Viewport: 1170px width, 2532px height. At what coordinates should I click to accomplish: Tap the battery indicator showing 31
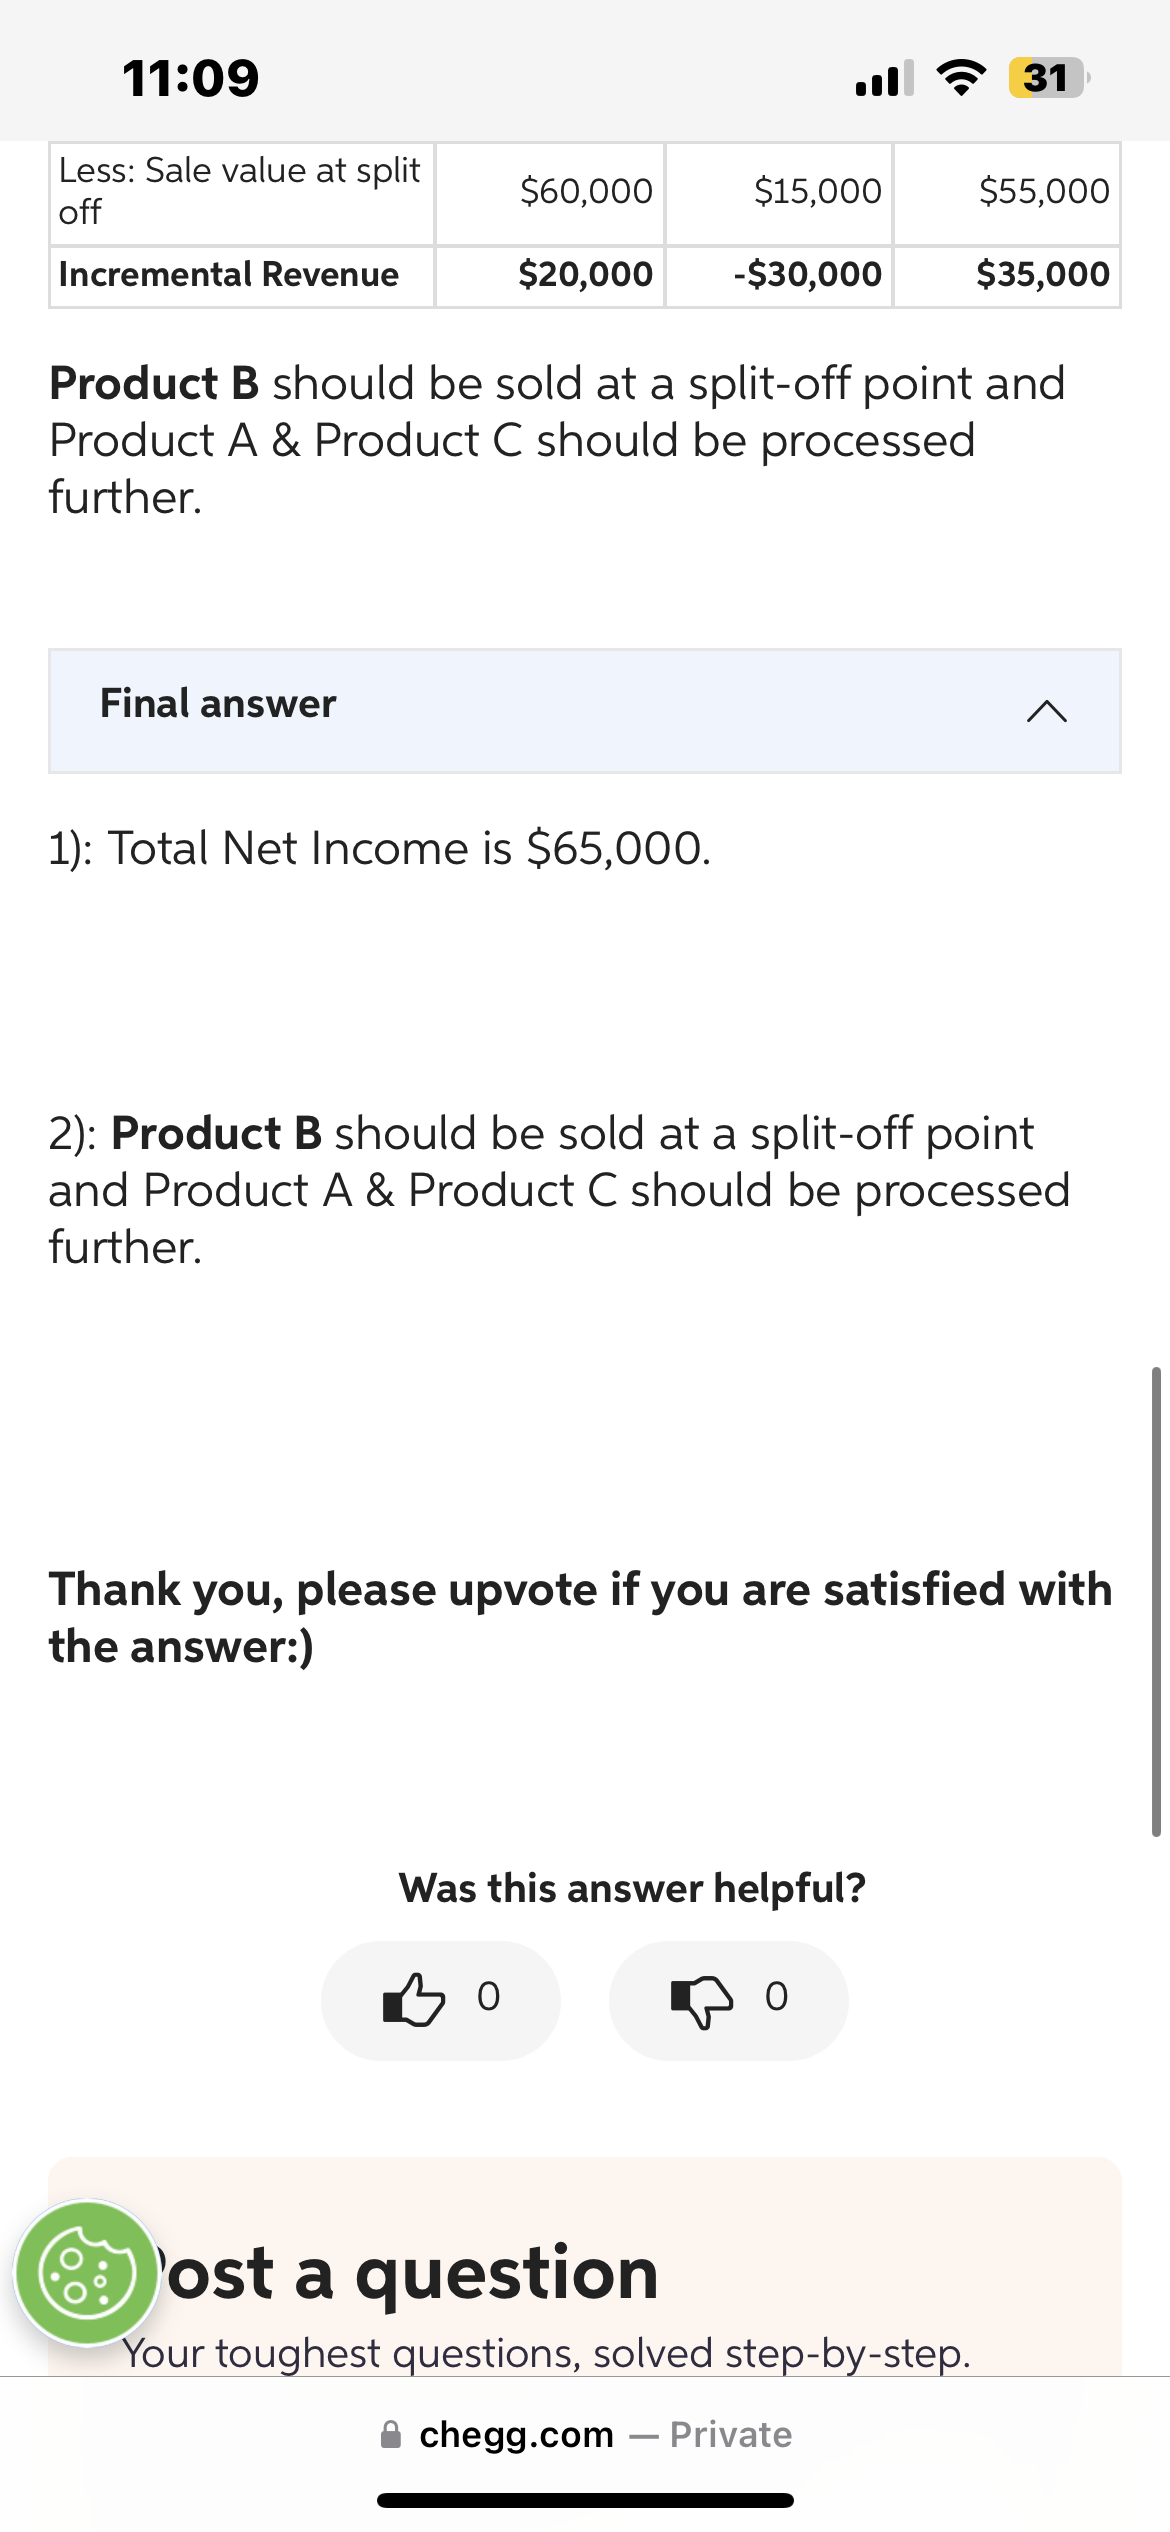click(x=1044, y=77)
